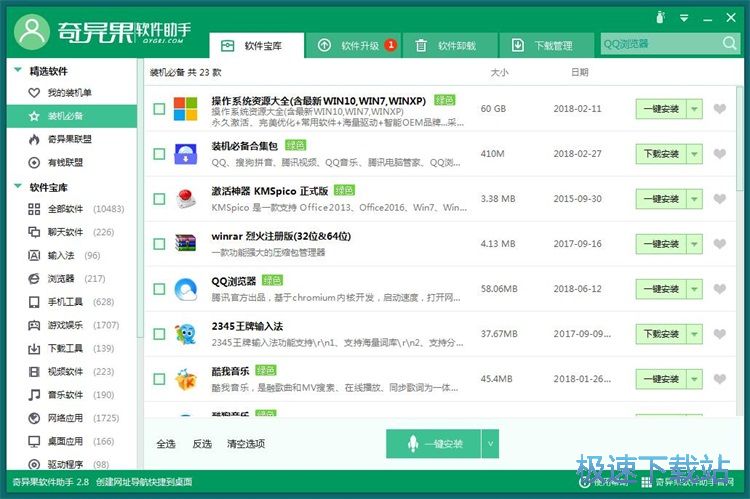
Task: Click the user avatar icon
Action: (x=32, y=32)
